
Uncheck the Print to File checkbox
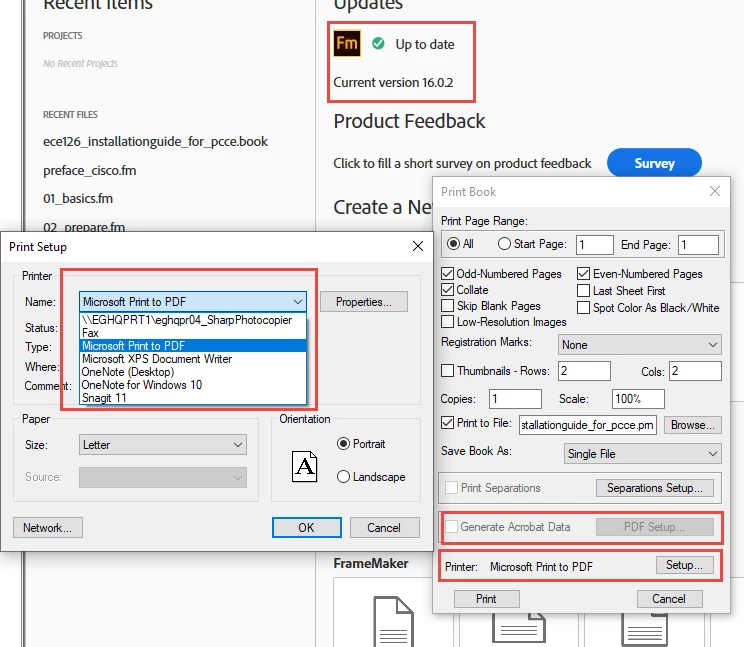point(447,423)
